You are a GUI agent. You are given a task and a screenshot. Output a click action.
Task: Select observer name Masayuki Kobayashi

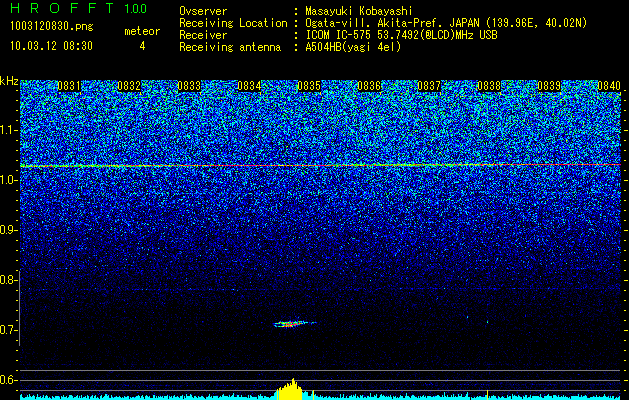tap(359, 11)
